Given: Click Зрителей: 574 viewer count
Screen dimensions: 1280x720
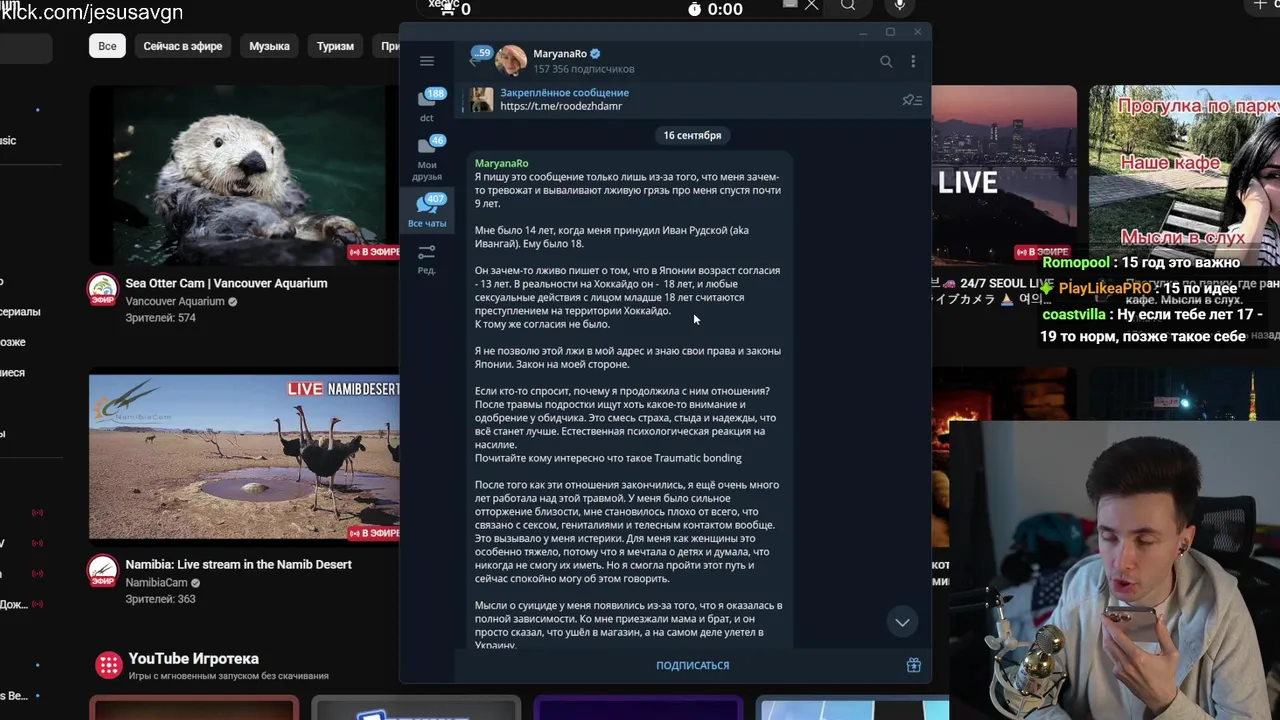Looking at the screenshot, I should point(160,318).
